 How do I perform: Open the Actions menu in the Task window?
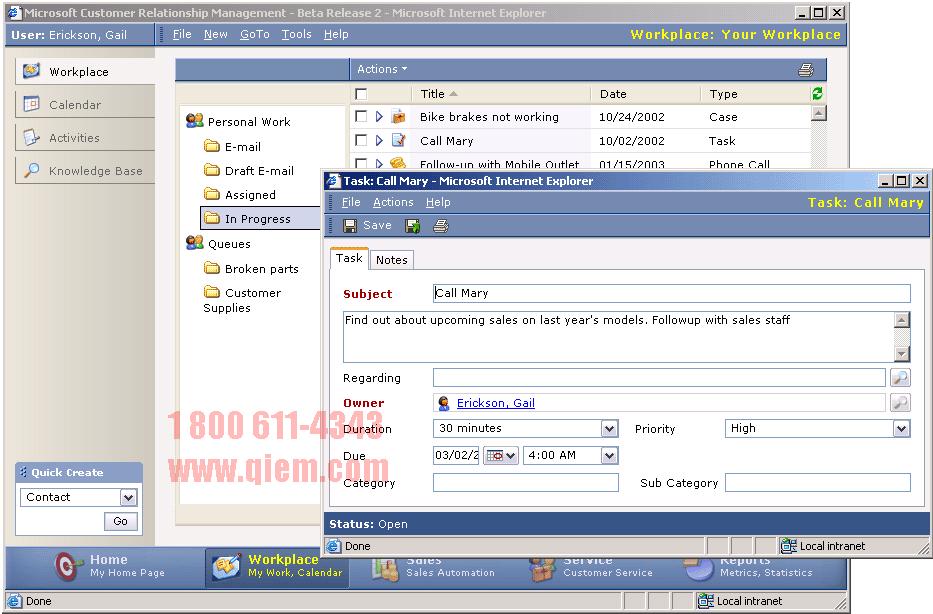pyautogui.click(x=393, y=202)
